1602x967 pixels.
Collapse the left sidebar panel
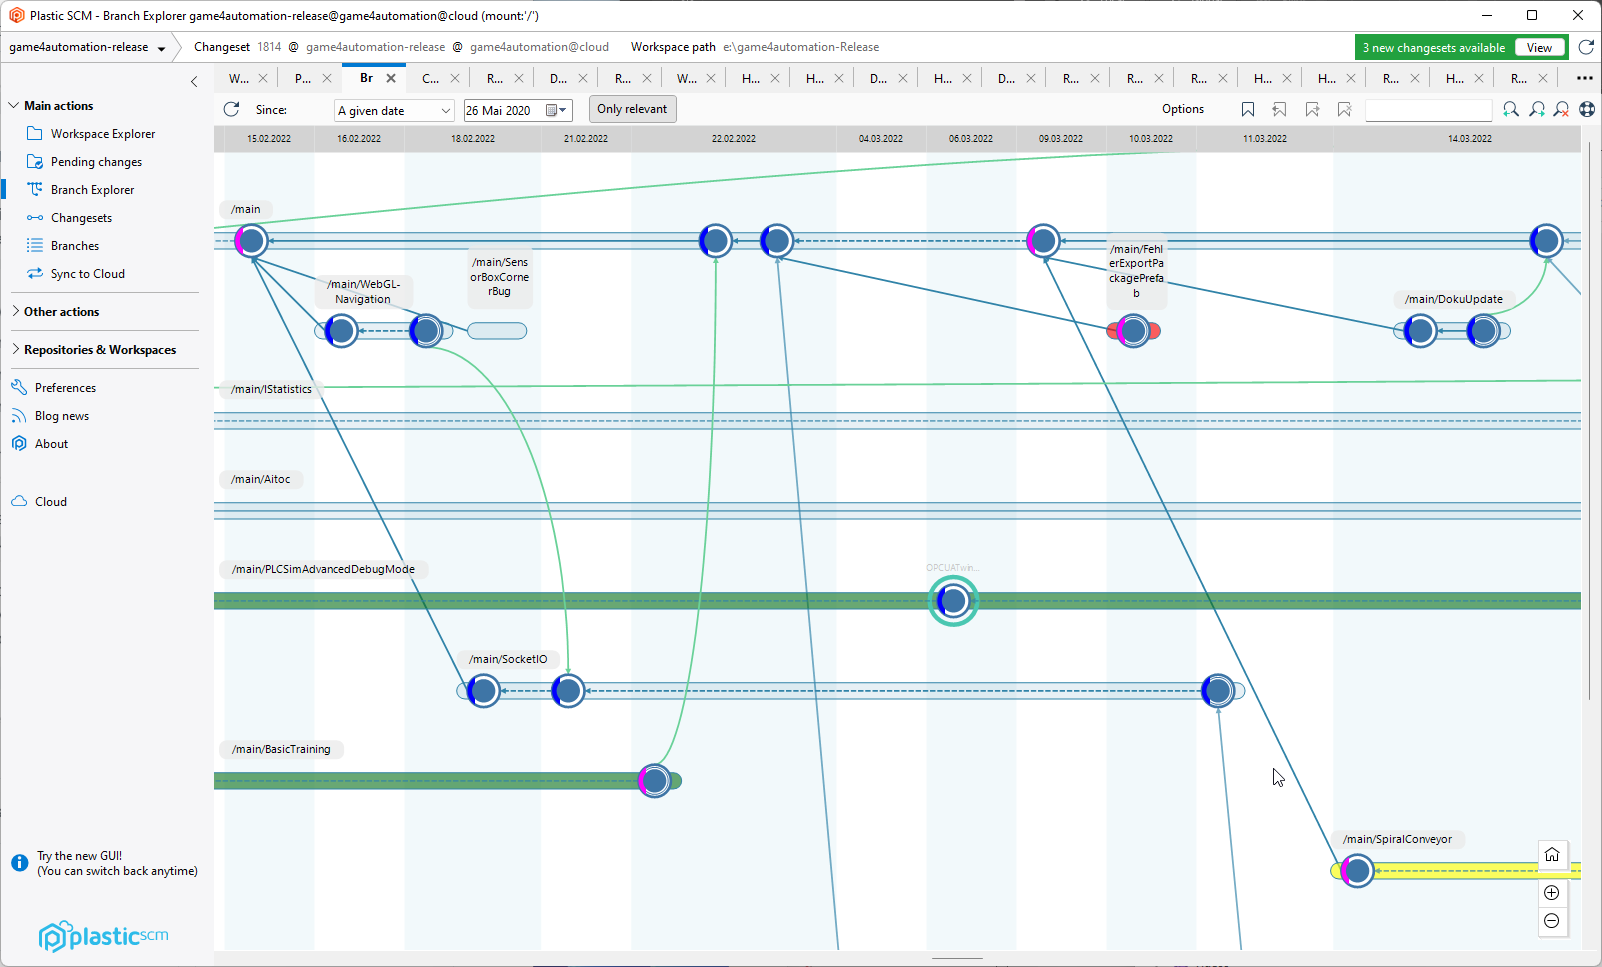point(194,82)
